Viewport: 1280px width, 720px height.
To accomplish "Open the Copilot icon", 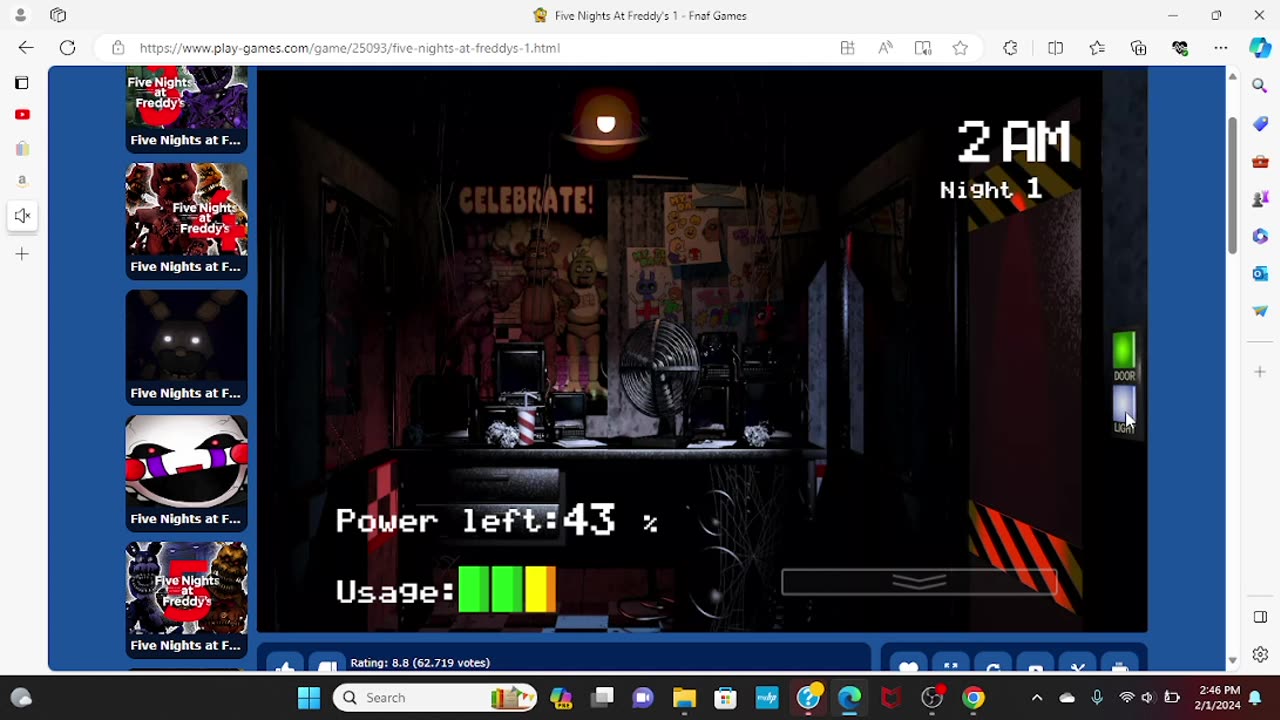I will (1260, 48).
